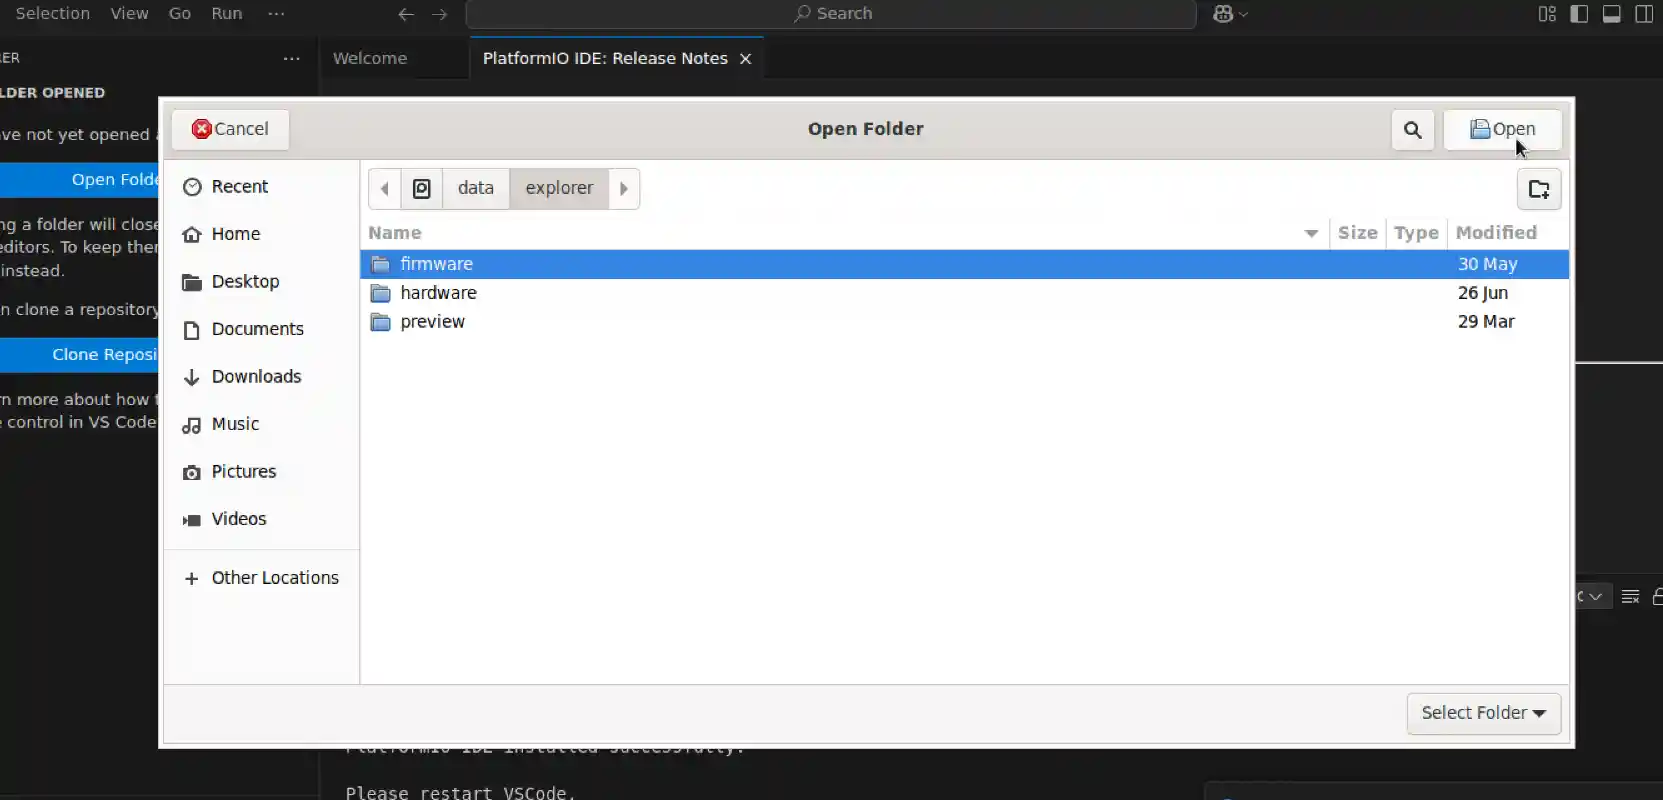
Task: Open the Select Folder filter dropdown
Action: click(x=1483, y=713)
